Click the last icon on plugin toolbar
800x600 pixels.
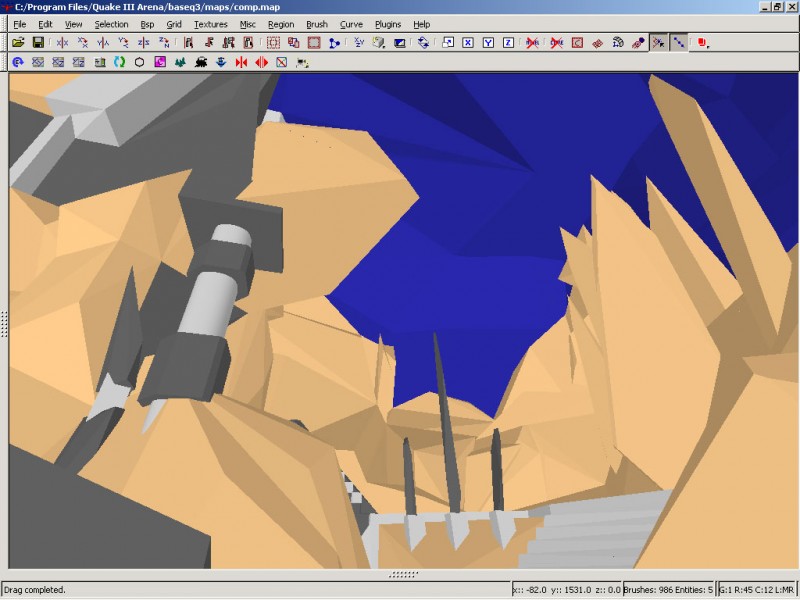tap(302, 62)
